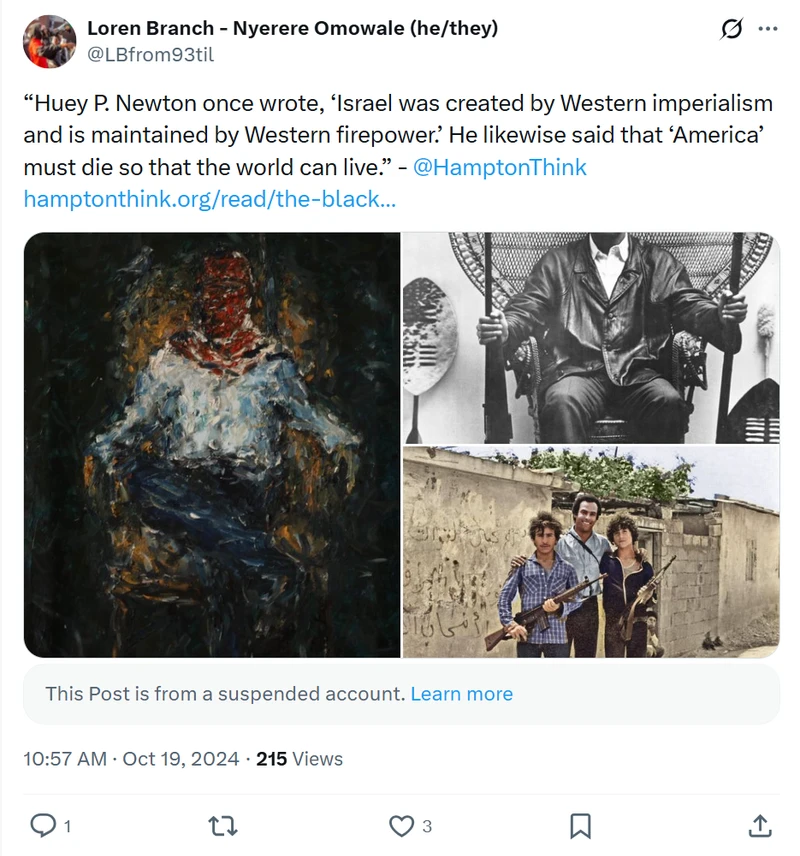Click the 10:57 AM Oct 19 timestamp
This screenshot has height=856, width=800.
131,759
